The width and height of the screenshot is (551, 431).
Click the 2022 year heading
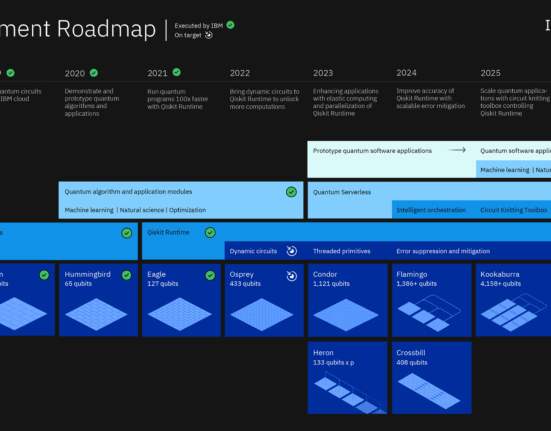click(x=240, y=73)
